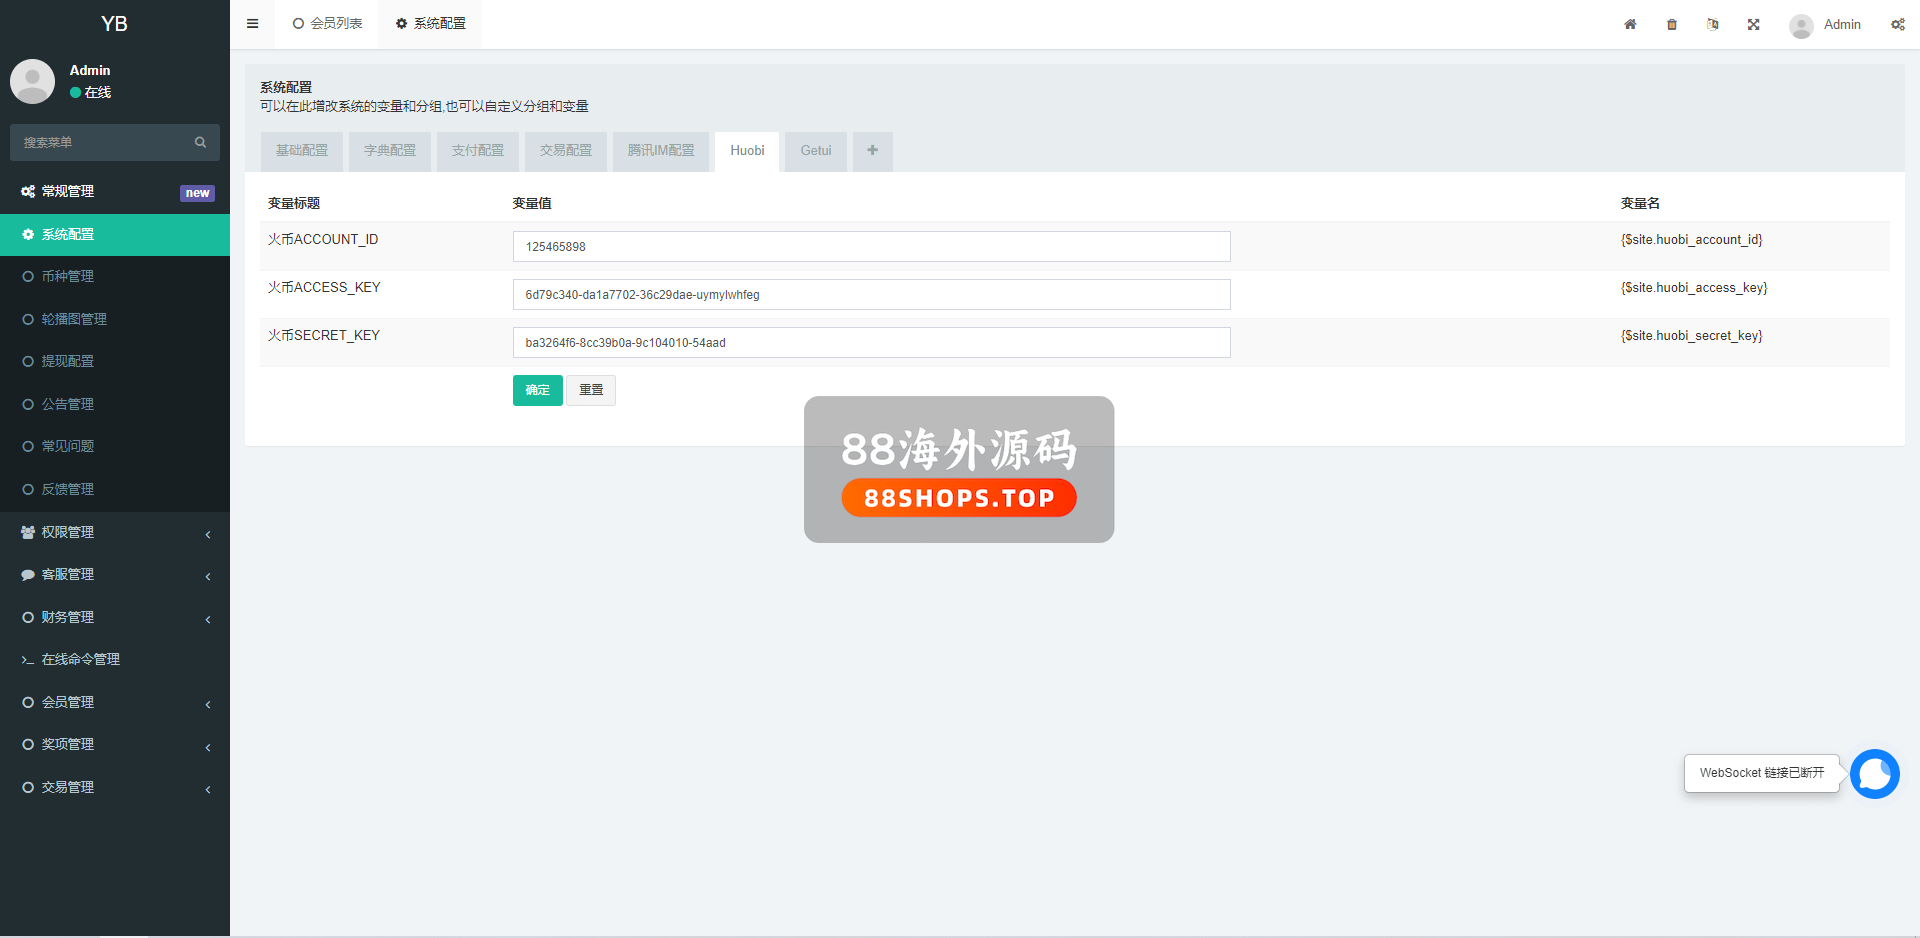This screenshot has width=1920, height=938.
Task: Click the search magnifier in sidebar
Action: click(200, 142)
